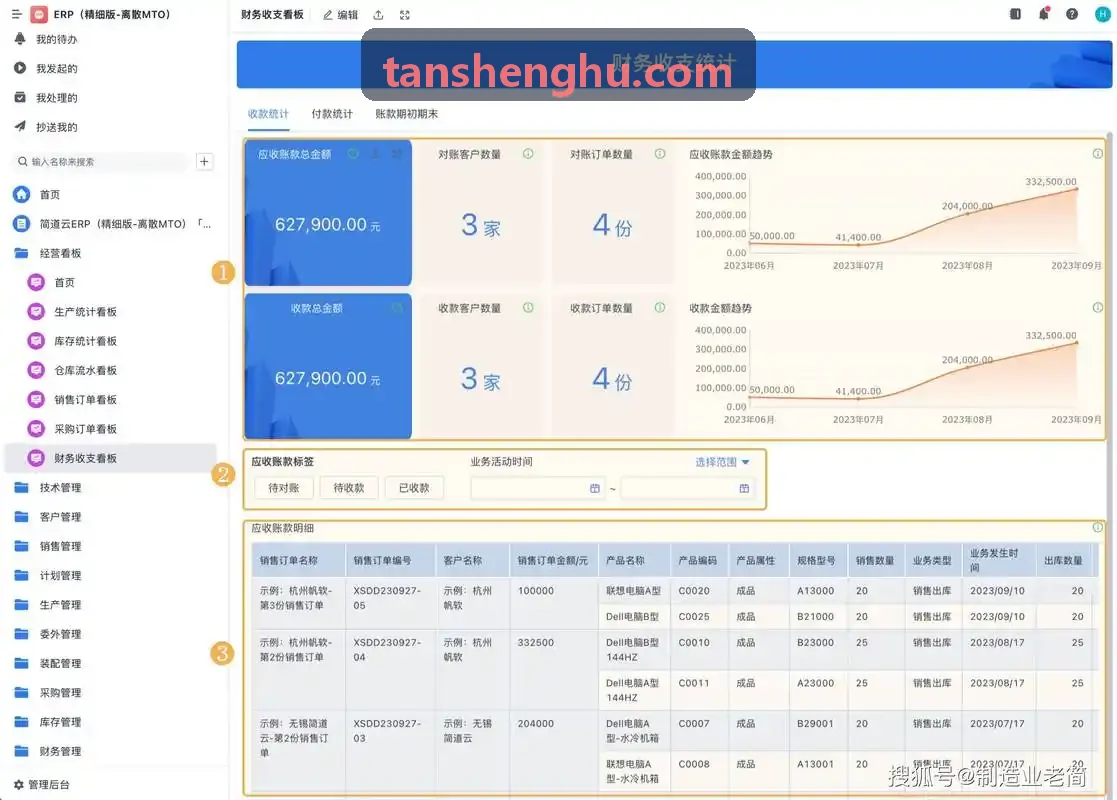The width and height of the screenshot is (1117, 800).
Task: Switch to 收款统计 tab
Action: 269,114
